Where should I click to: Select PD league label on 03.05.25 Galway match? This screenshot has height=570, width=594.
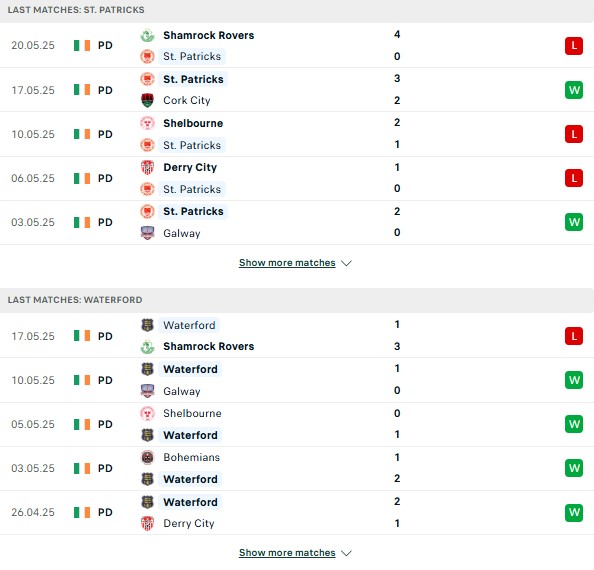point(105,222)
